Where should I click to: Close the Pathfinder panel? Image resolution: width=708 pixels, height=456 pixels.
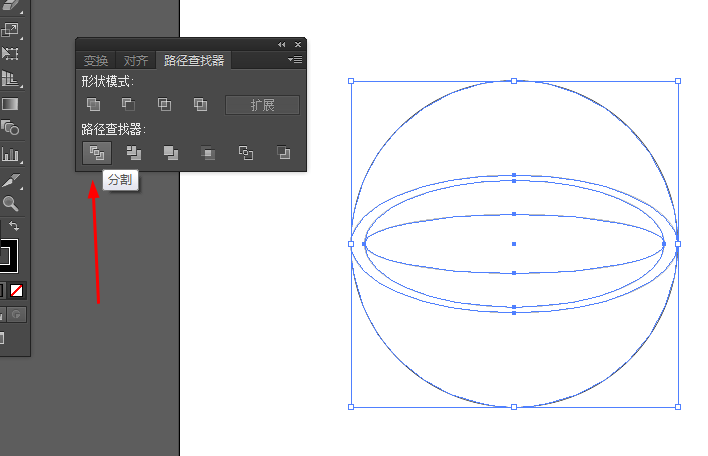coord(298,44)
